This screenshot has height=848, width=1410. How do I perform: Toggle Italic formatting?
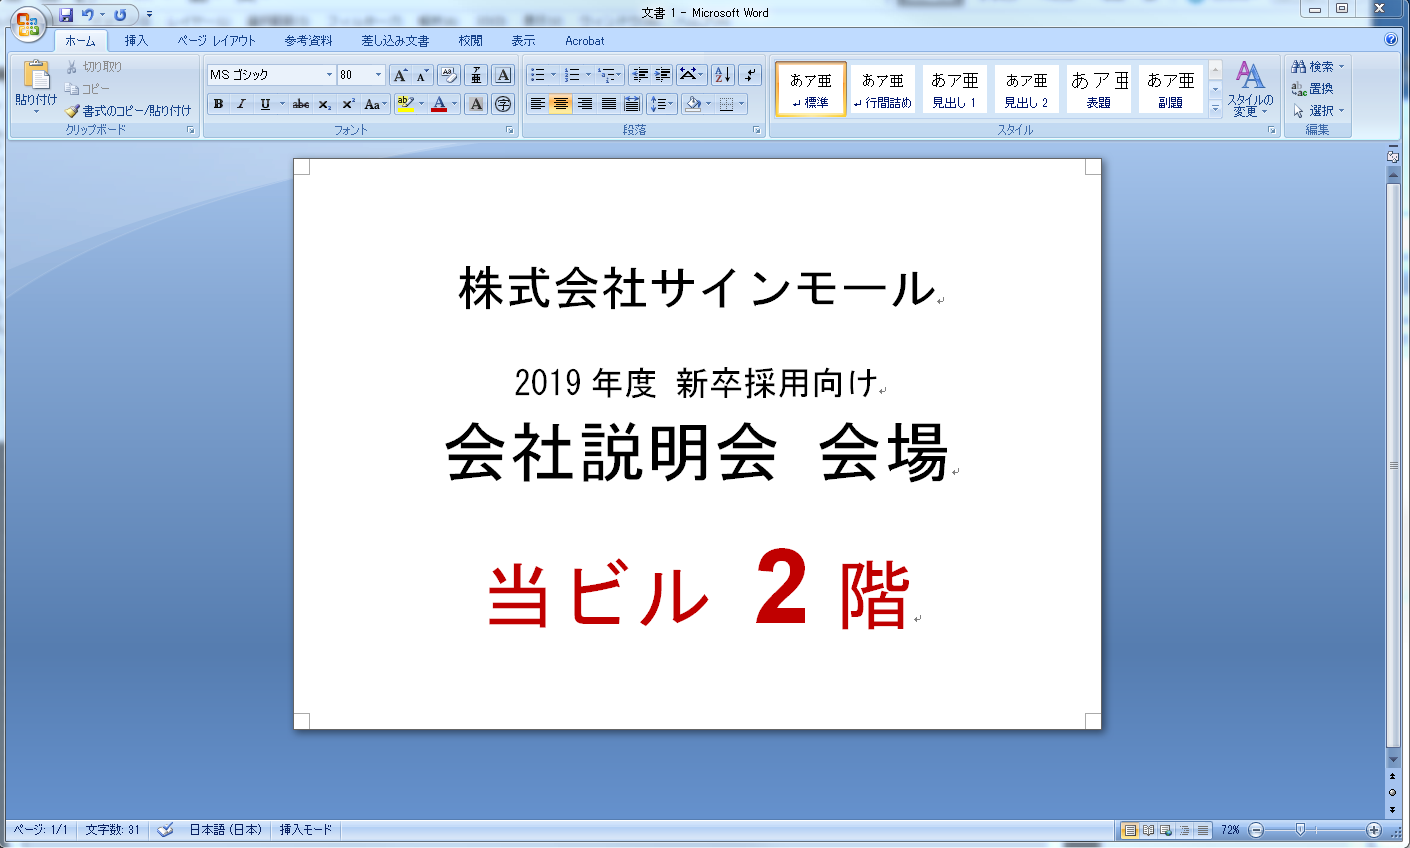click(241, 104)
